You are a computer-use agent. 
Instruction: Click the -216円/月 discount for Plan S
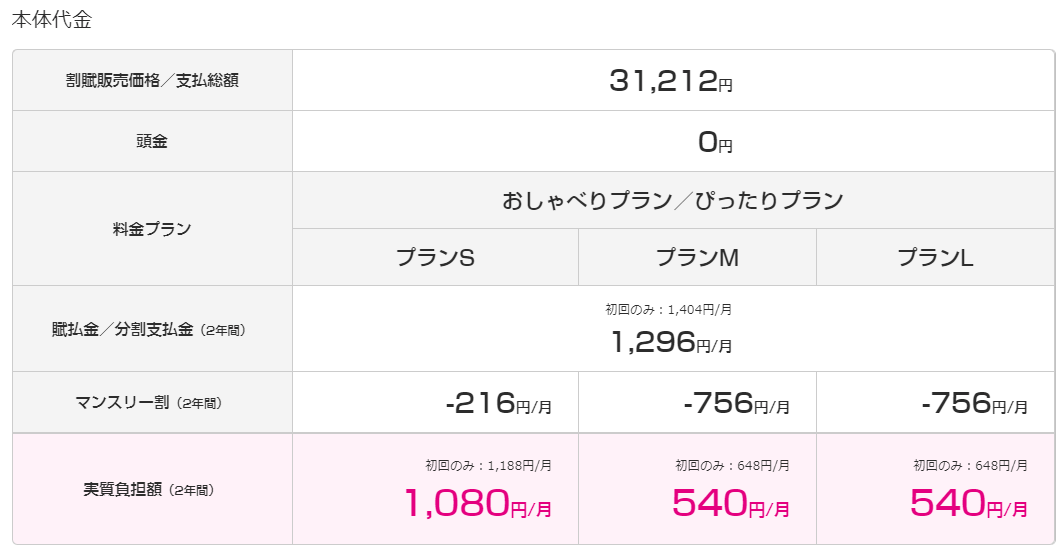[x=499, y=403]
